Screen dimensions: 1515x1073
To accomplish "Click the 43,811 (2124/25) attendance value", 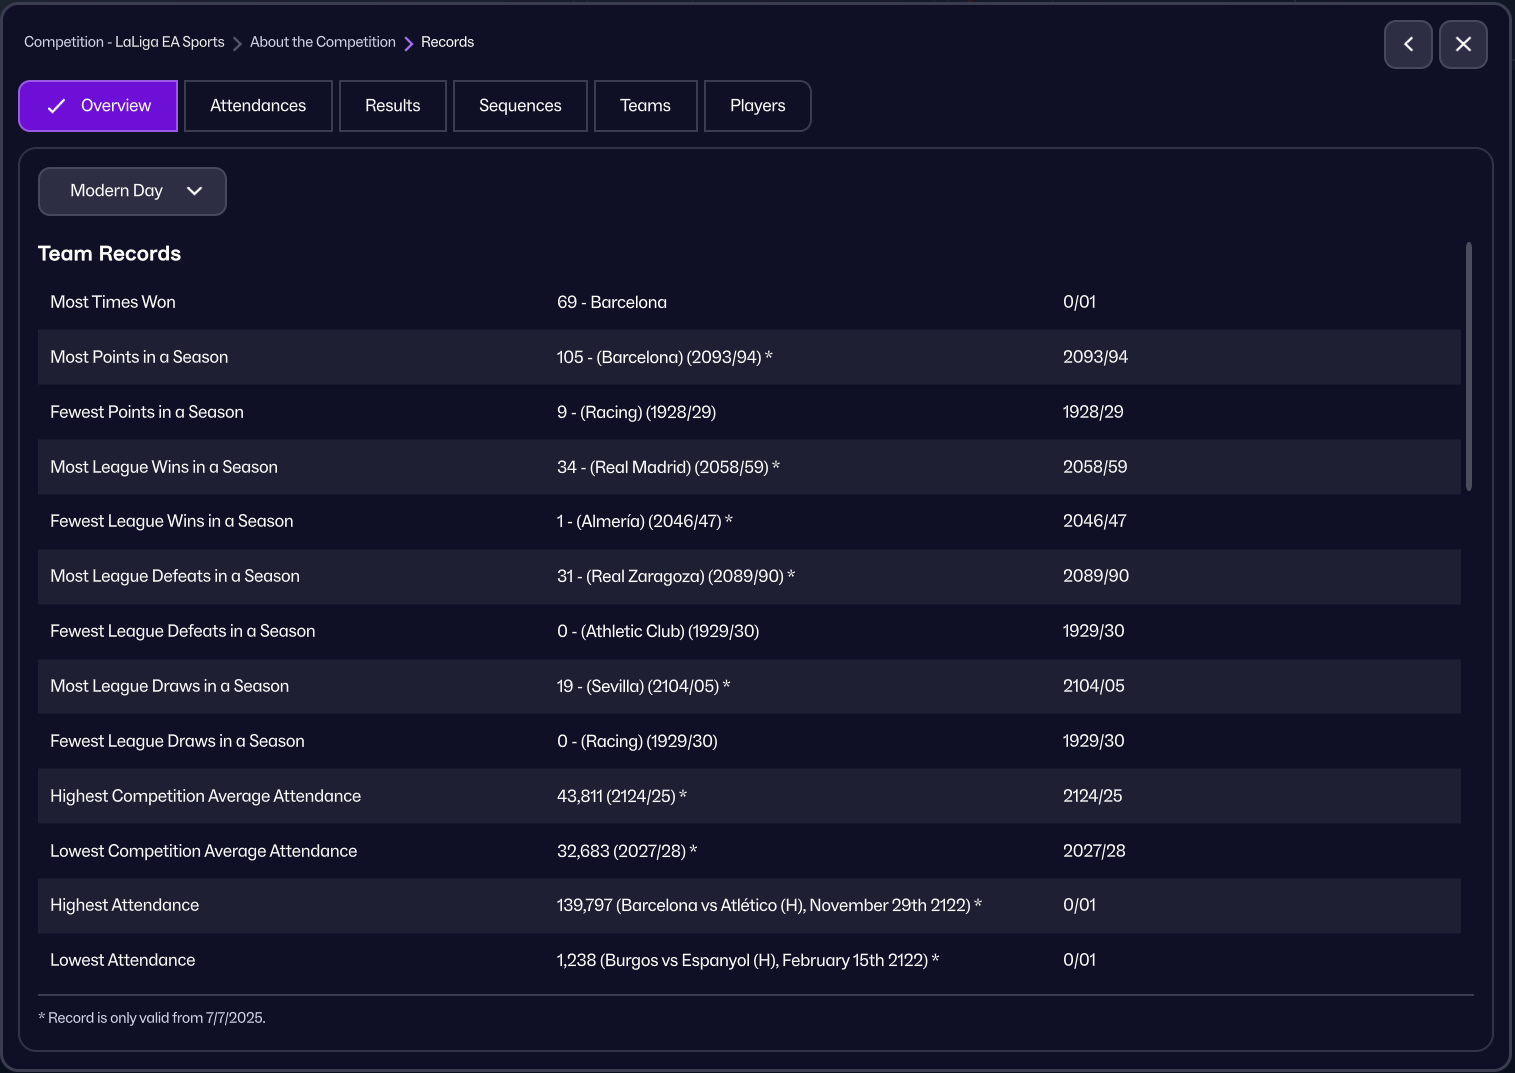I will pyautogui.click(x=622, y=796).
